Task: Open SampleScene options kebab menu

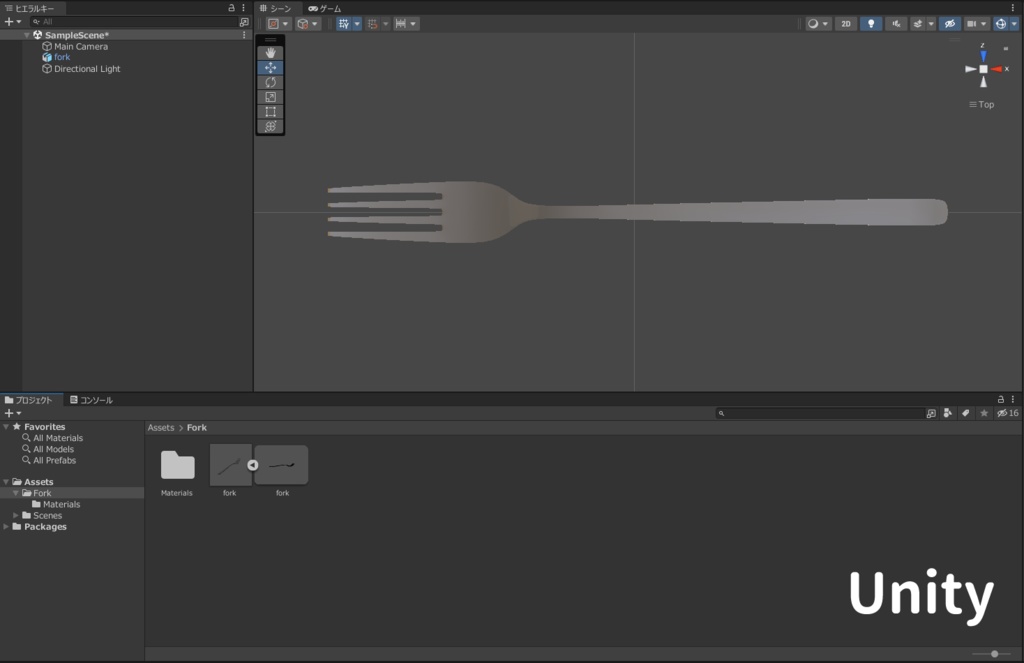Action: (244, 35)
